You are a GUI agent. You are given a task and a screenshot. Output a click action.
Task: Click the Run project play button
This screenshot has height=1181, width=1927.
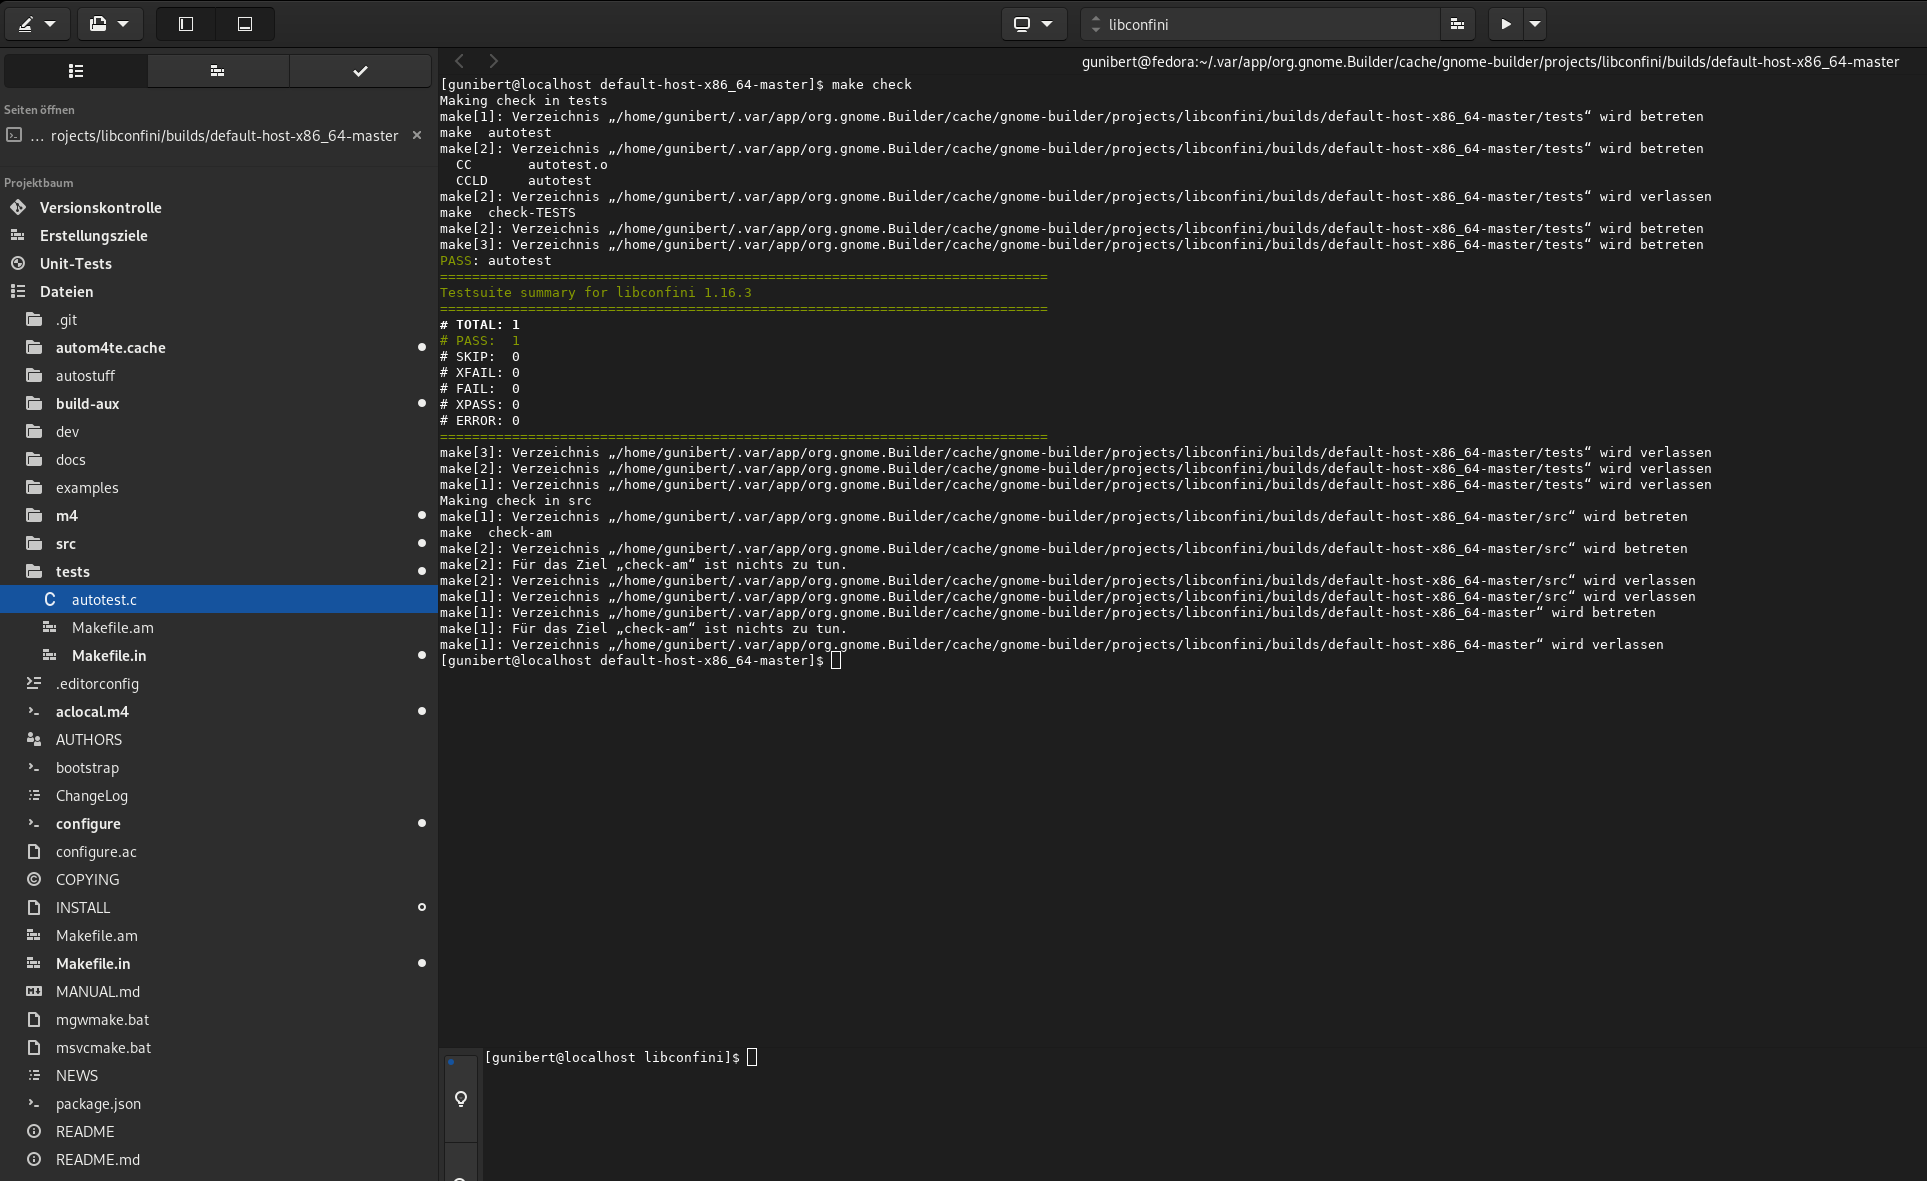(1505, 24)
